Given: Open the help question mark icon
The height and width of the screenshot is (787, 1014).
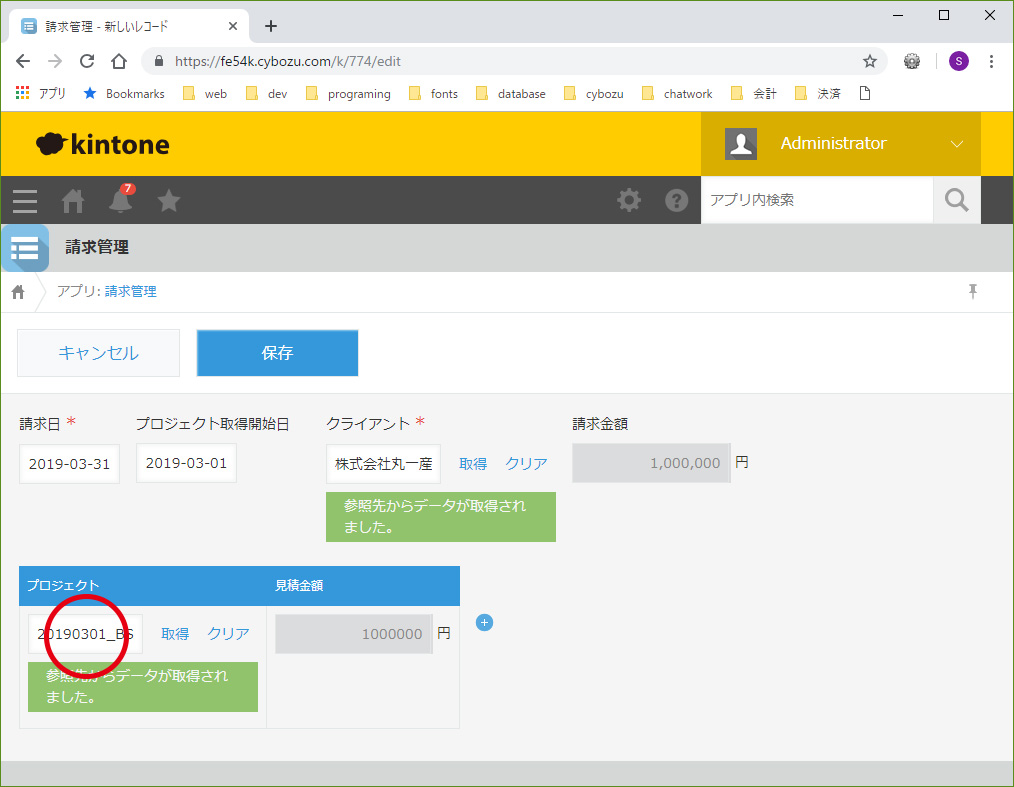Looking at the screenshot, I should pos(677,201).
